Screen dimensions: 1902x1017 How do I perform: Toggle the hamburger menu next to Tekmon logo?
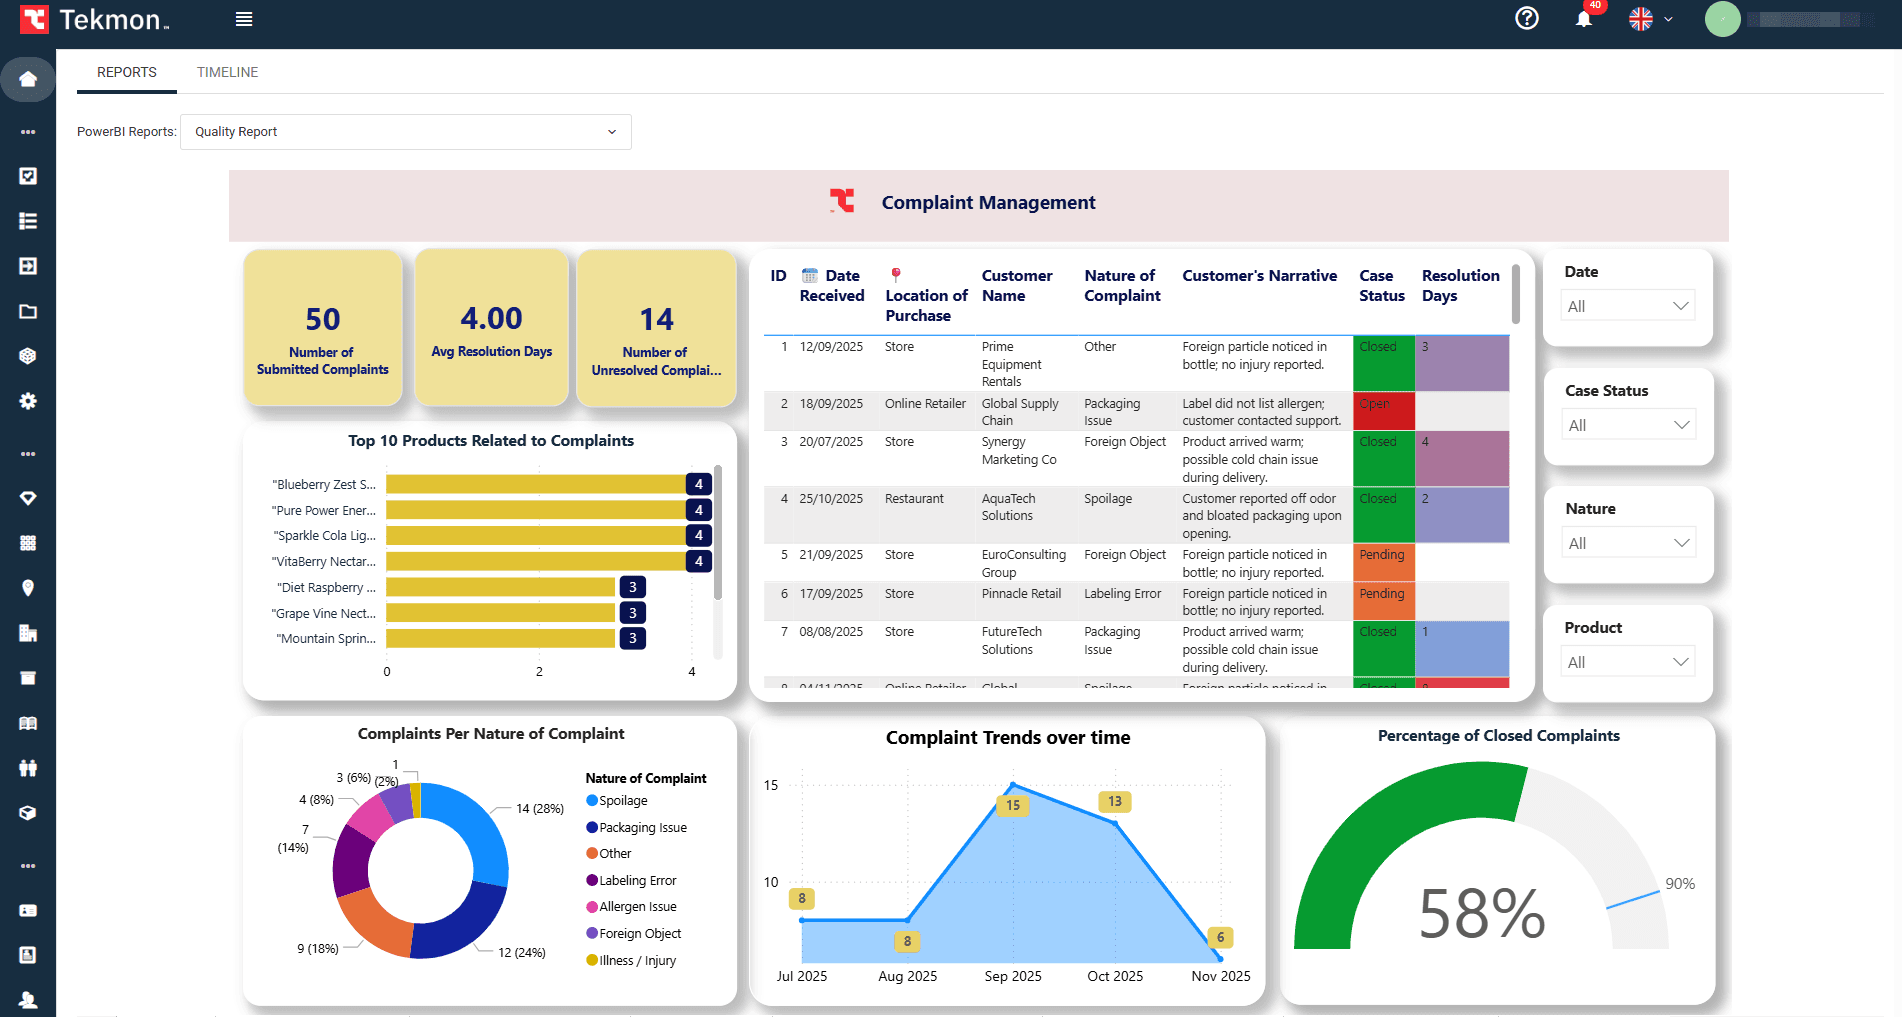(243, 19)
